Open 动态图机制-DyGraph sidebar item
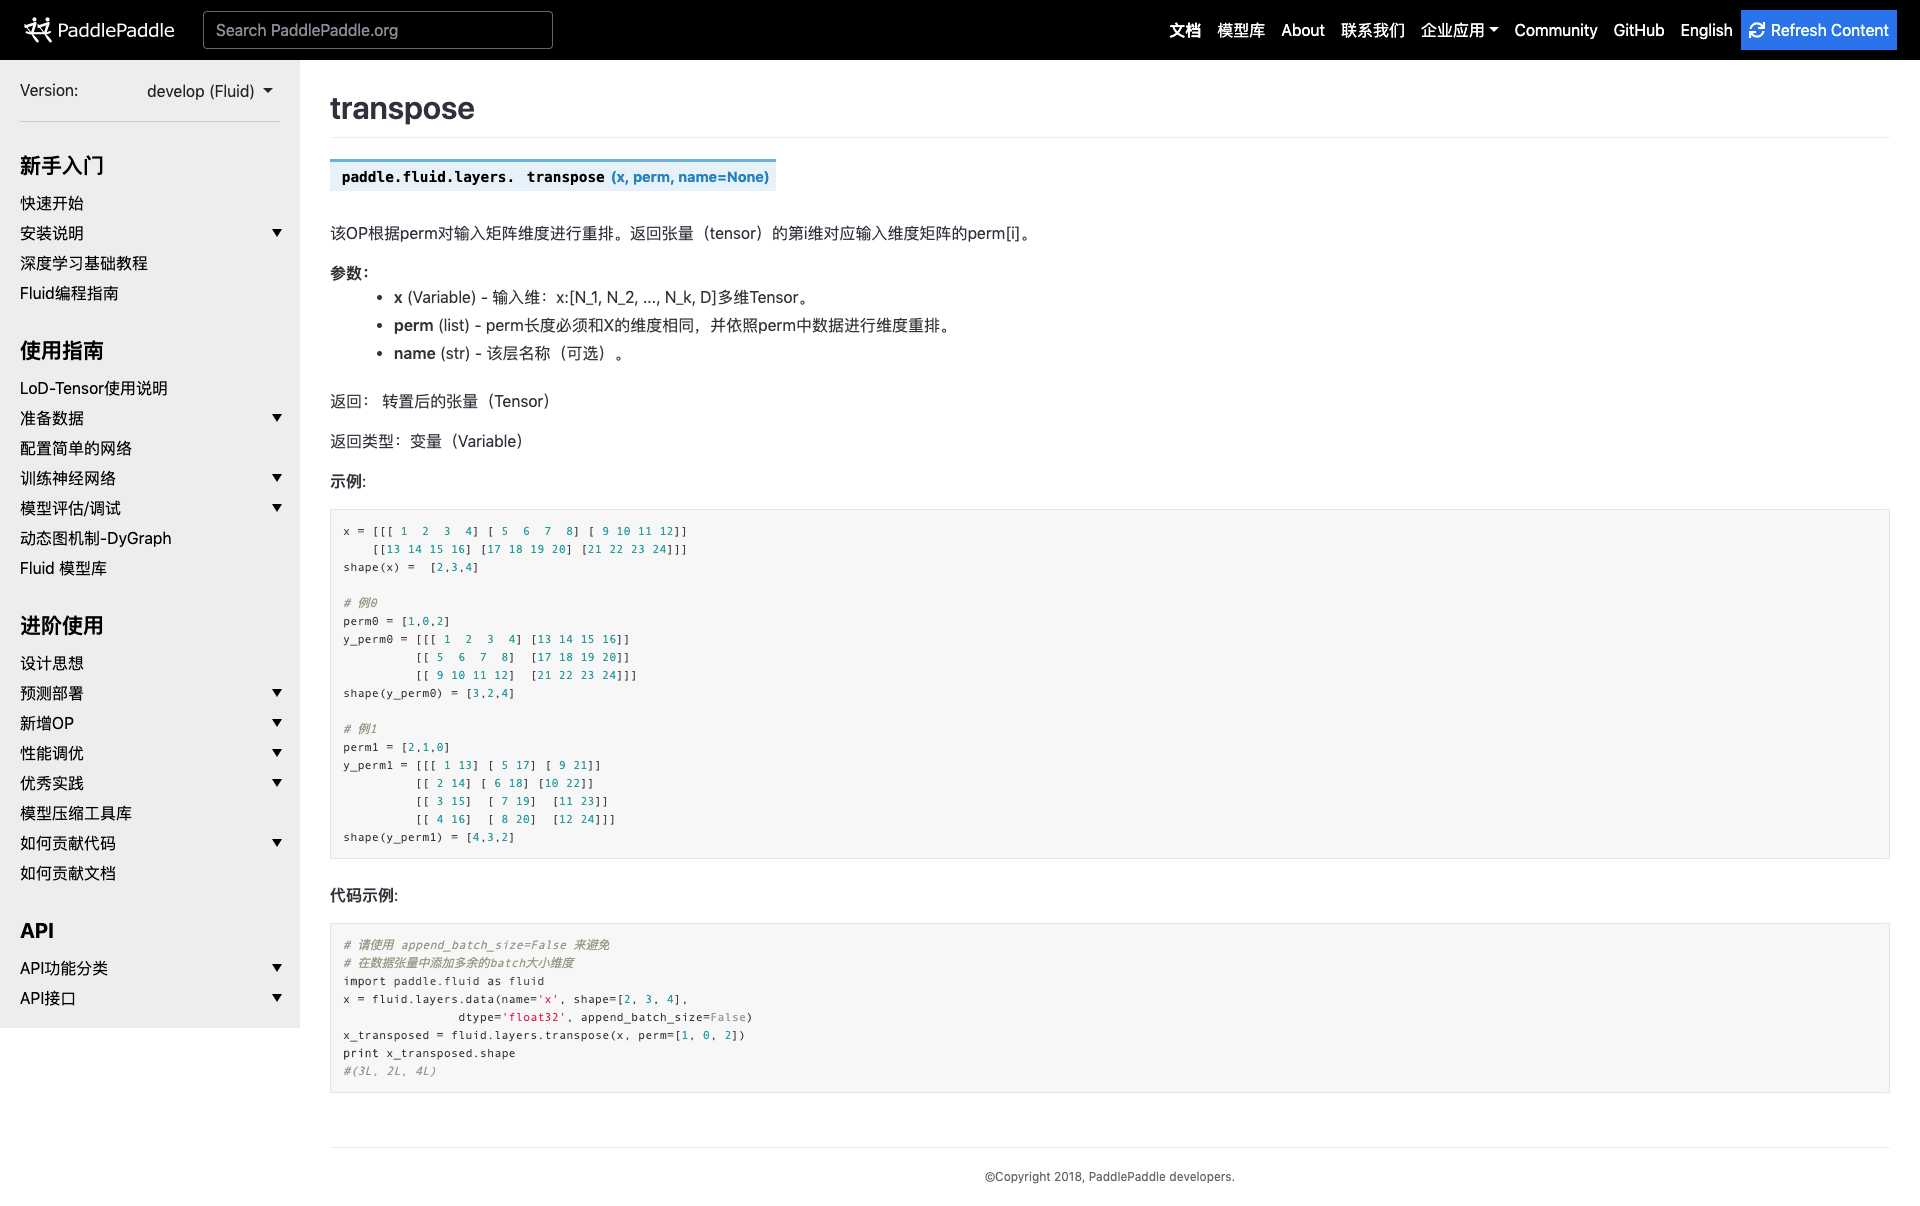Viewport: 1920px width, 1206px height. [x=95, y=538]
